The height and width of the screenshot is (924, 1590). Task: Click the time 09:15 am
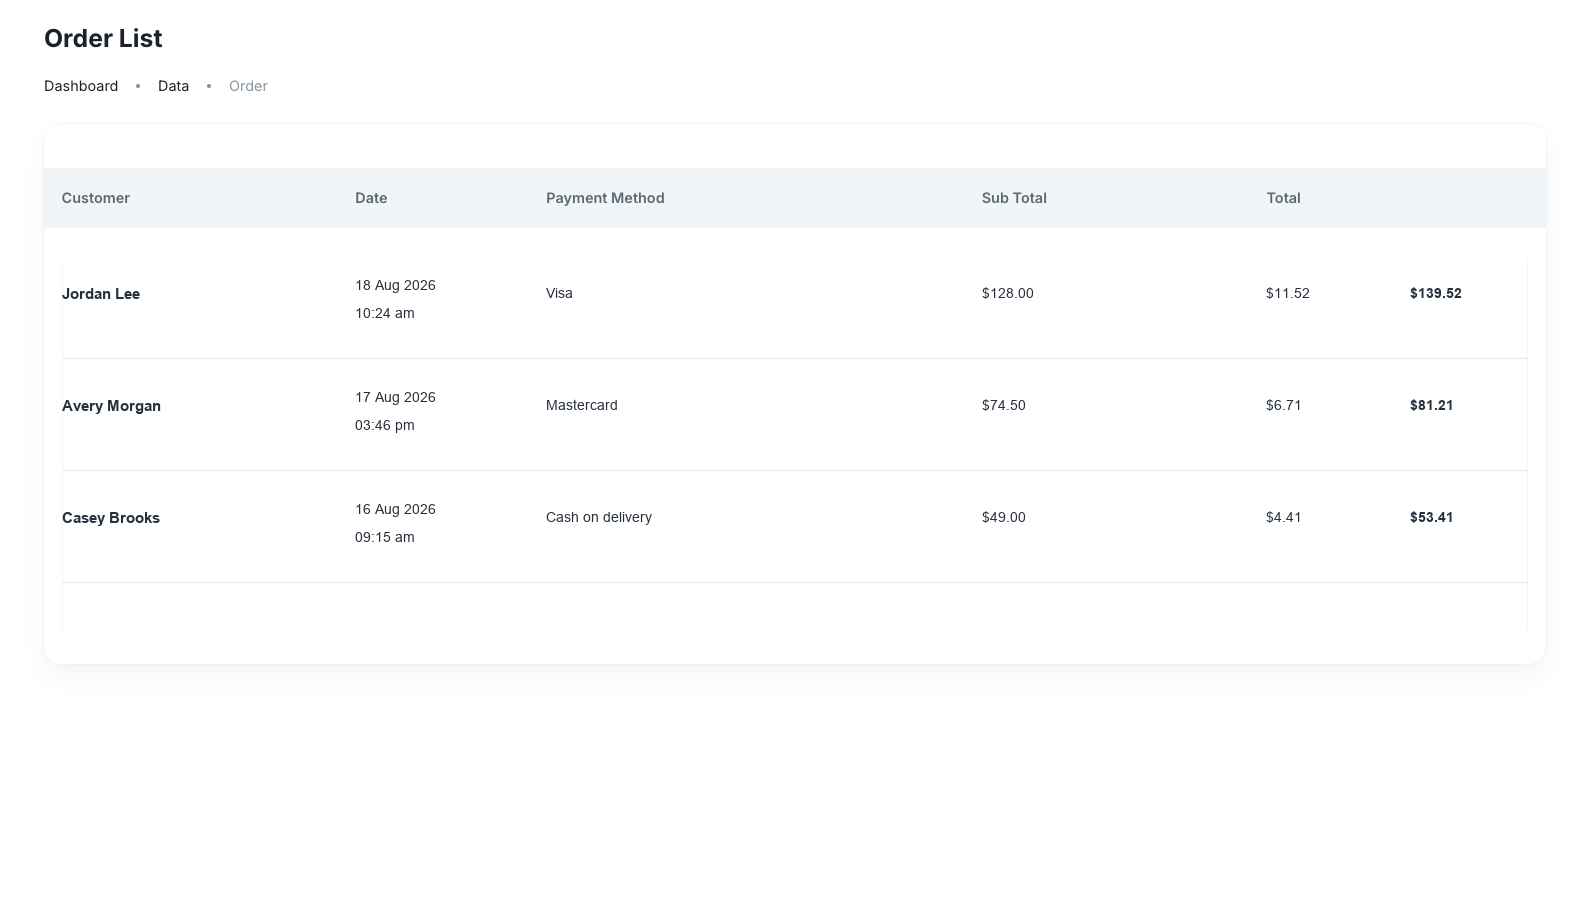click(384, 537)
